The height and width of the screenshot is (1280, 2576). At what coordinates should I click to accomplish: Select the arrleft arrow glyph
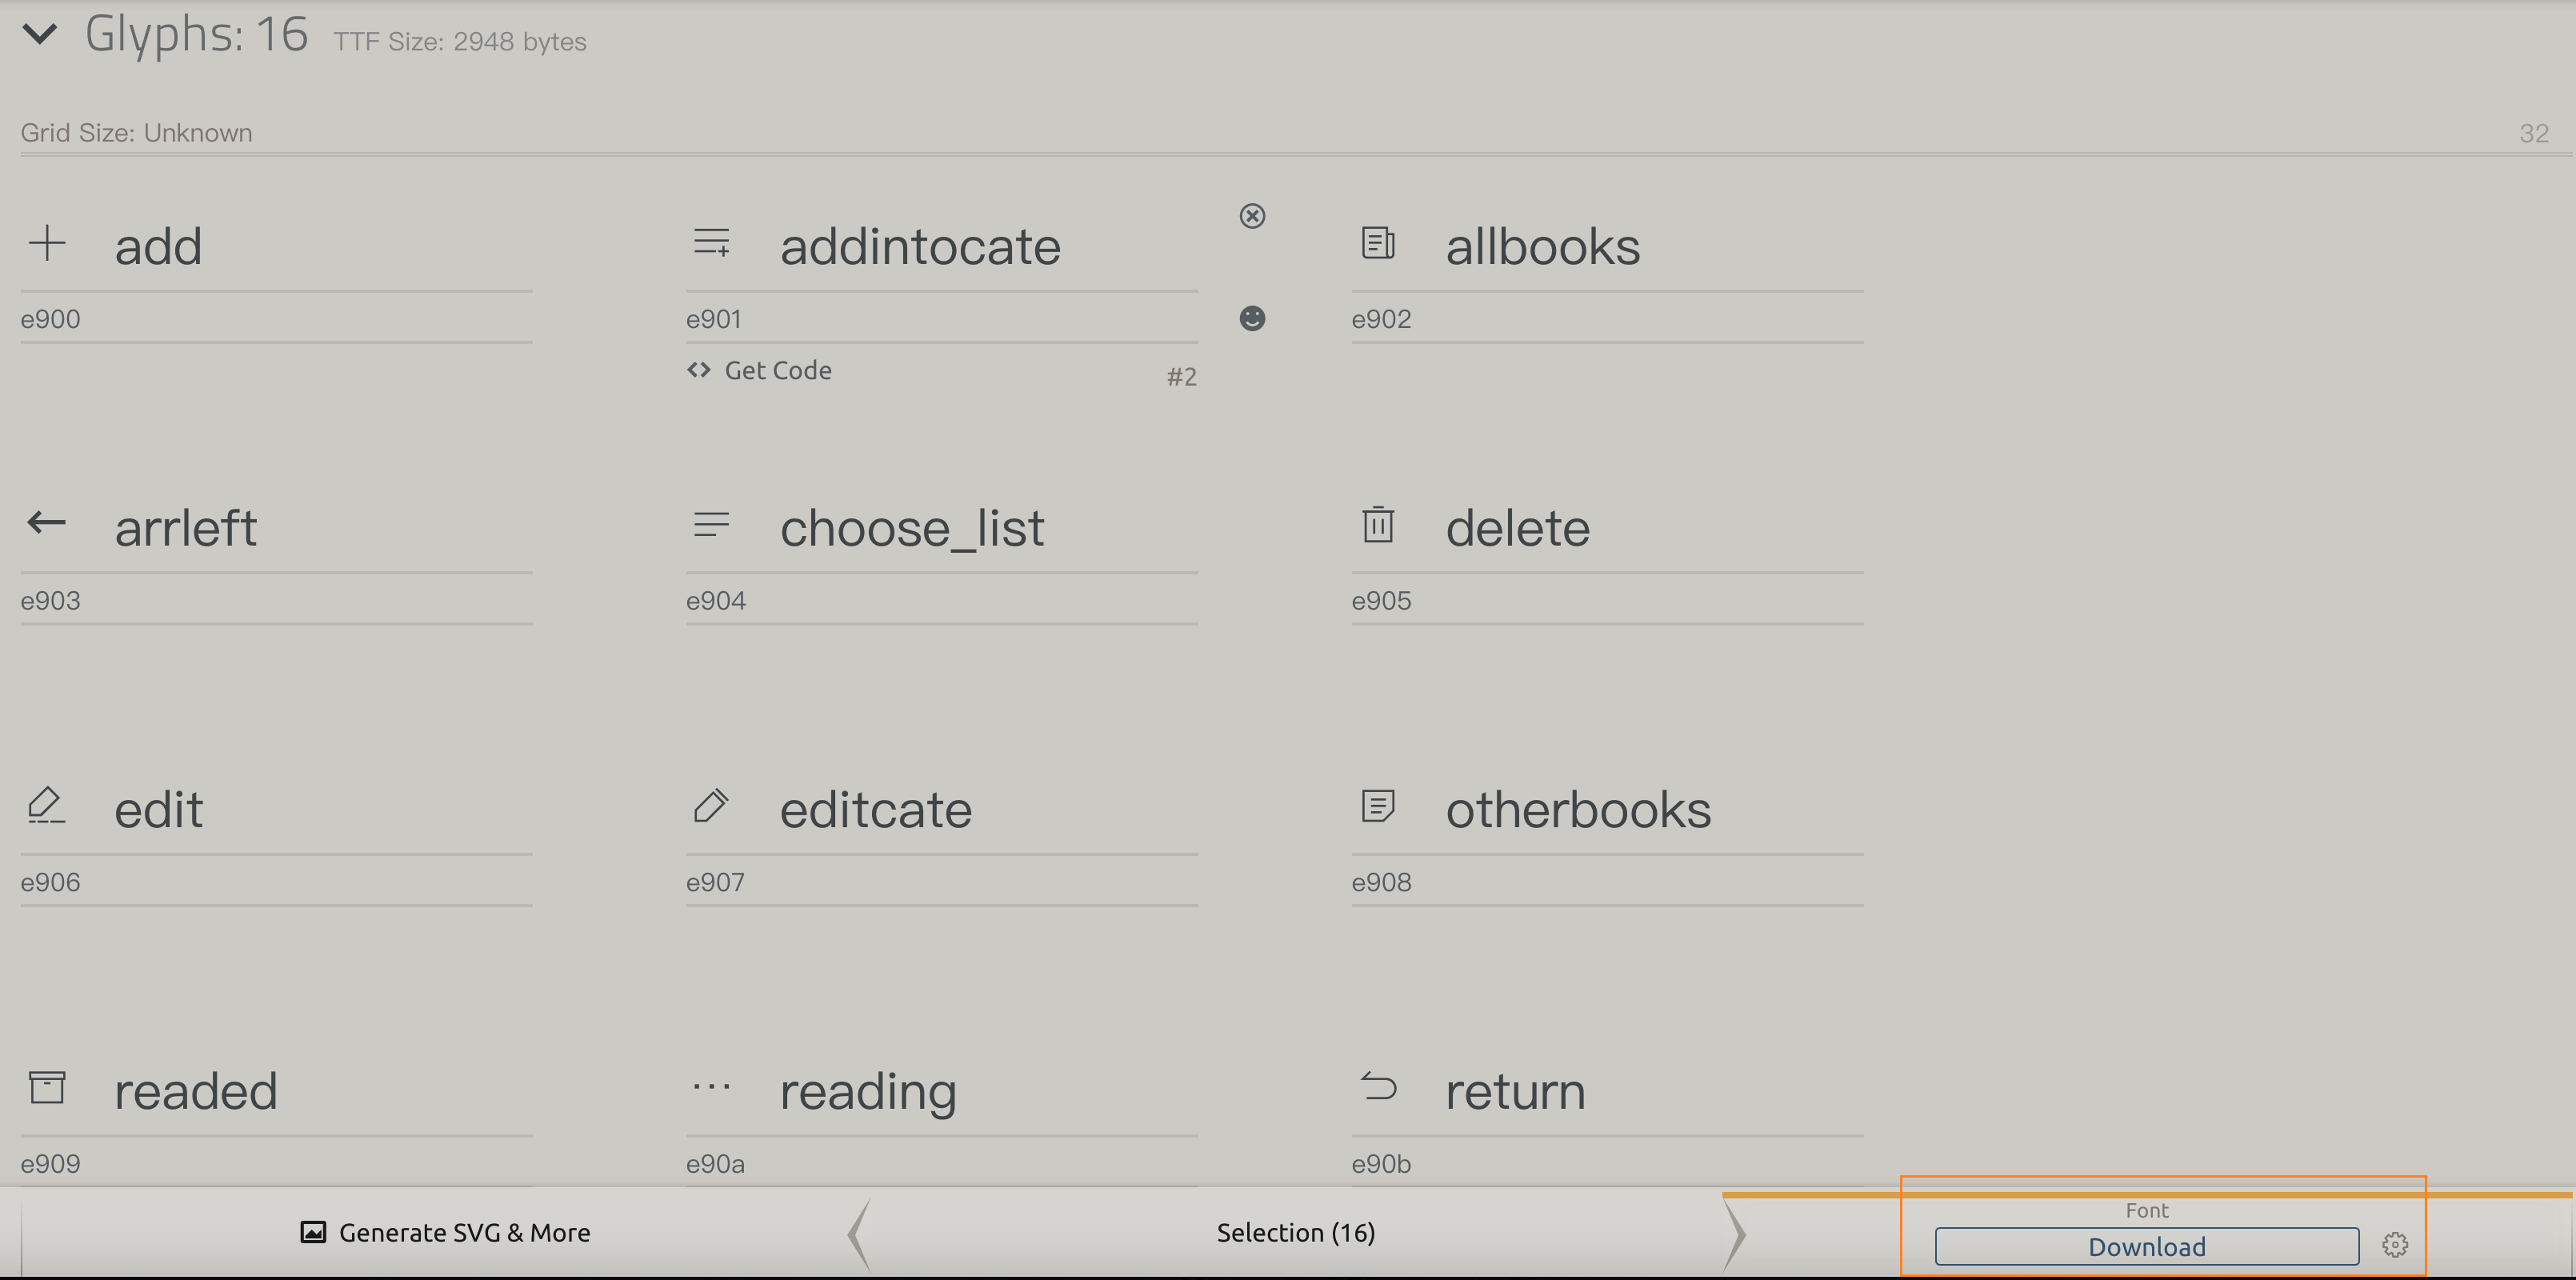[46, 522]
